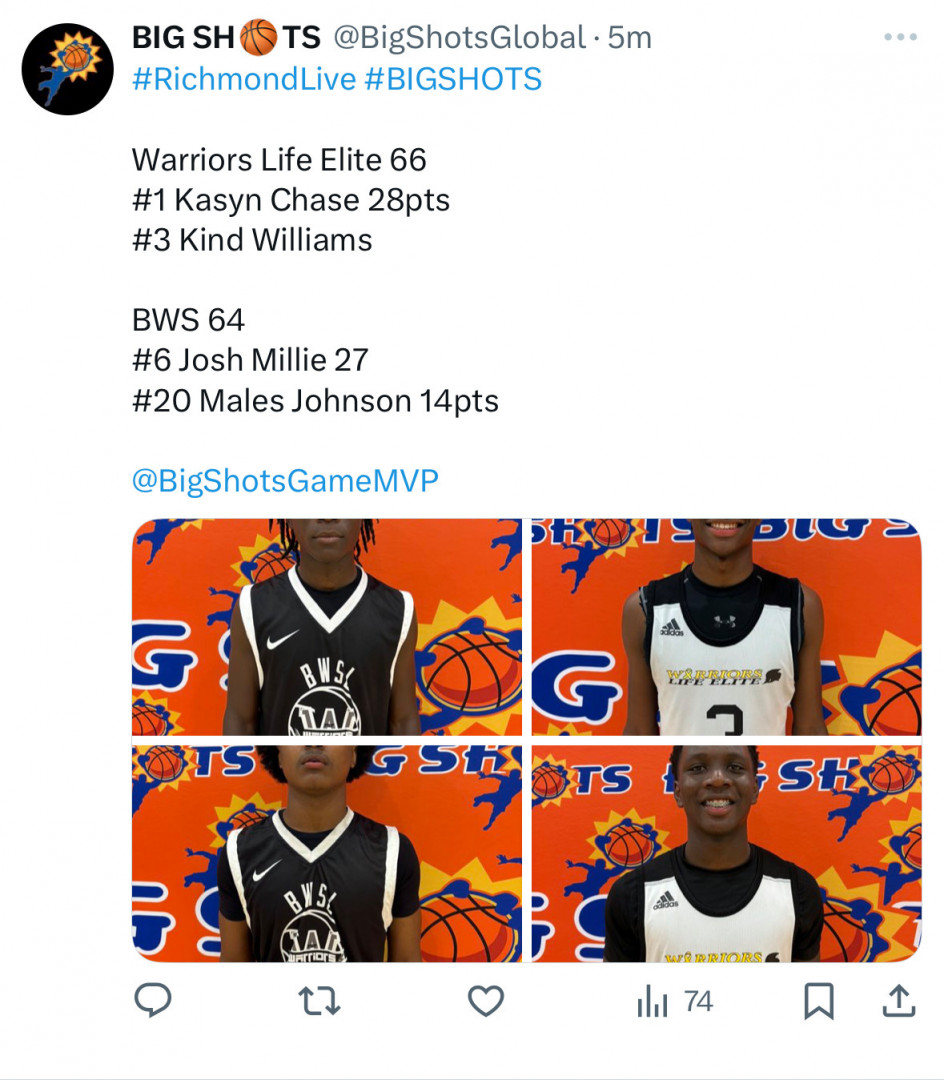This screenshot has width=944, height=1080.
Task: Click the tweet text Warriors Life Elite 66
Action: [279, 160]
